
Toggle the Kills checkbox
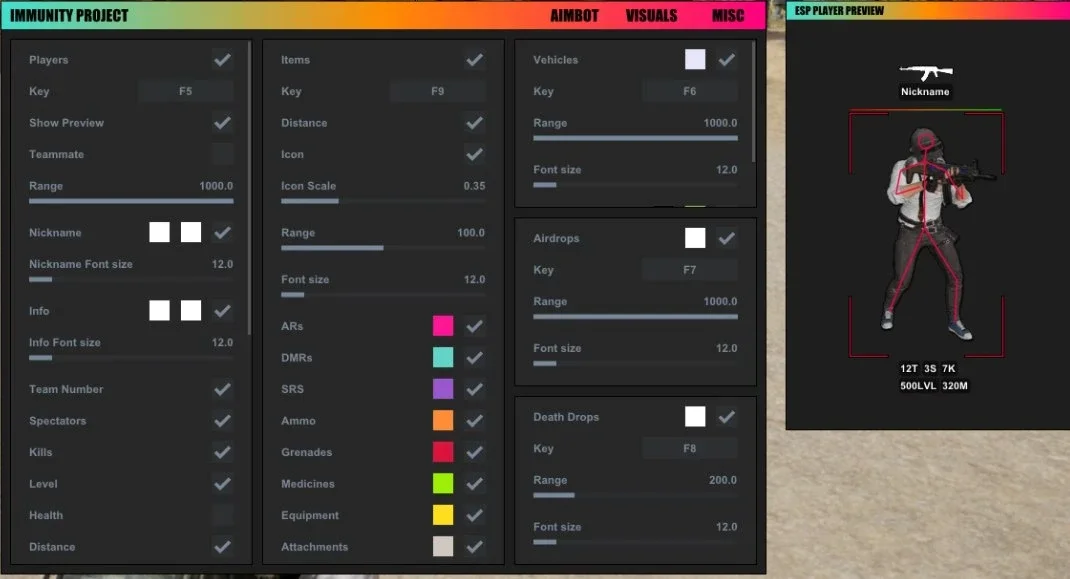pos(222,452)
